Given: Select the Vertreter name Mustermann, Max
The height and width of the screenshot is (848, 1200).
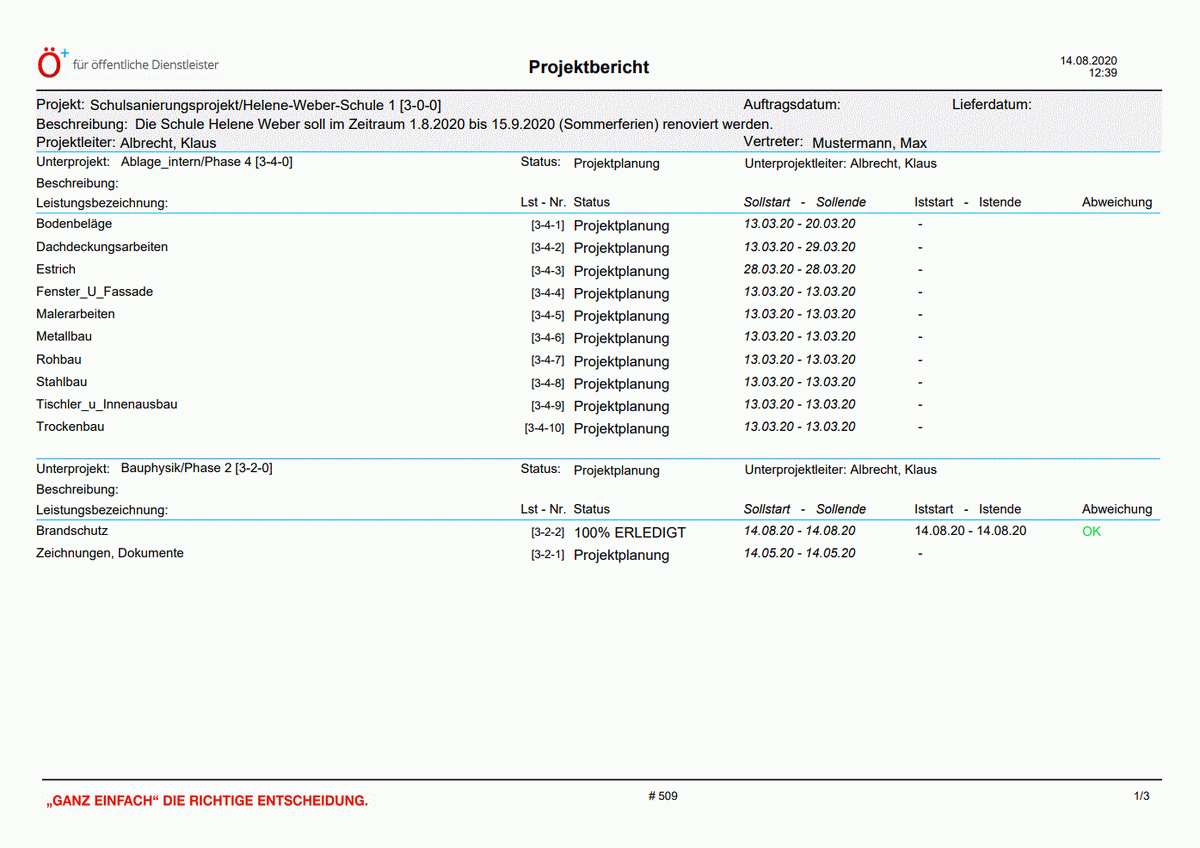Looking at the screenshot, I should 869,143.
